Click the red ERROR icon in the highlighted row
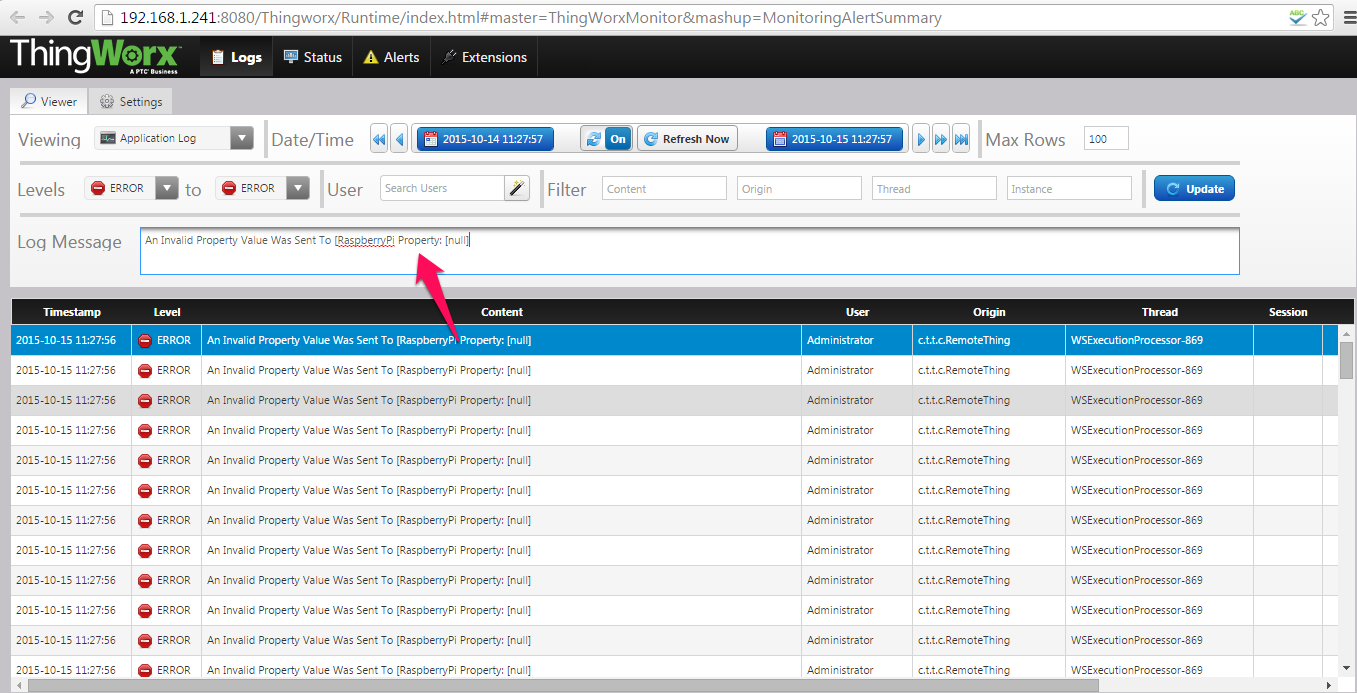Image resolution: width=1357 pixels, height=693 pixels. click(x=145, y=340)
